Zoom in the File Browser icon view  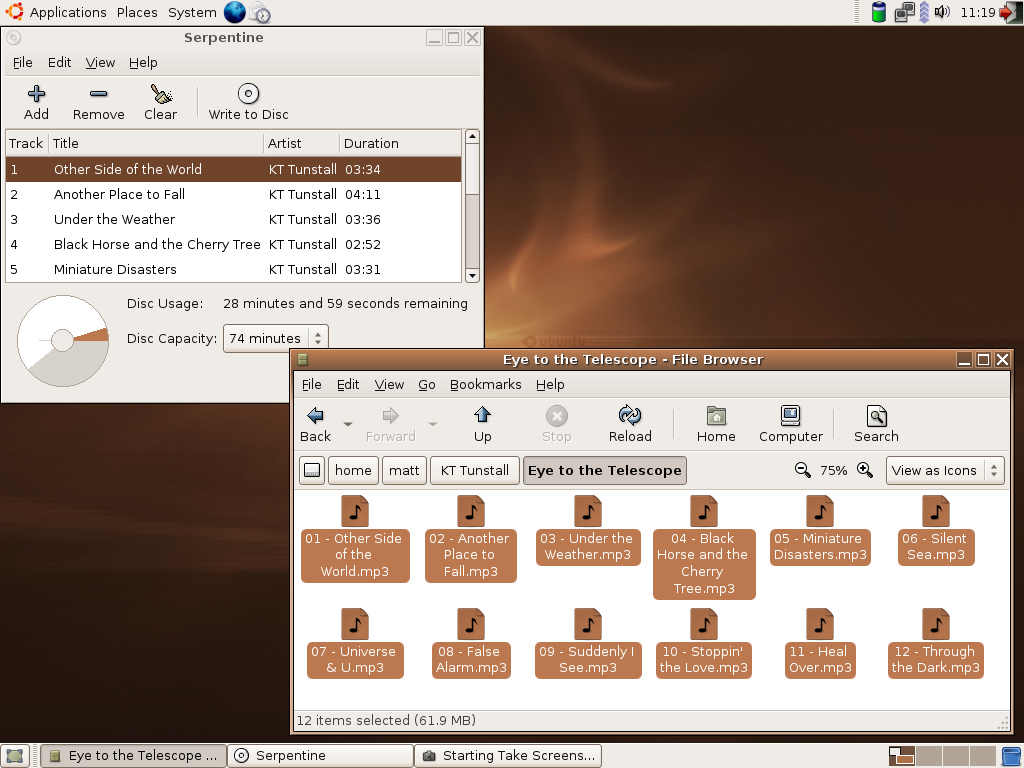865,470
